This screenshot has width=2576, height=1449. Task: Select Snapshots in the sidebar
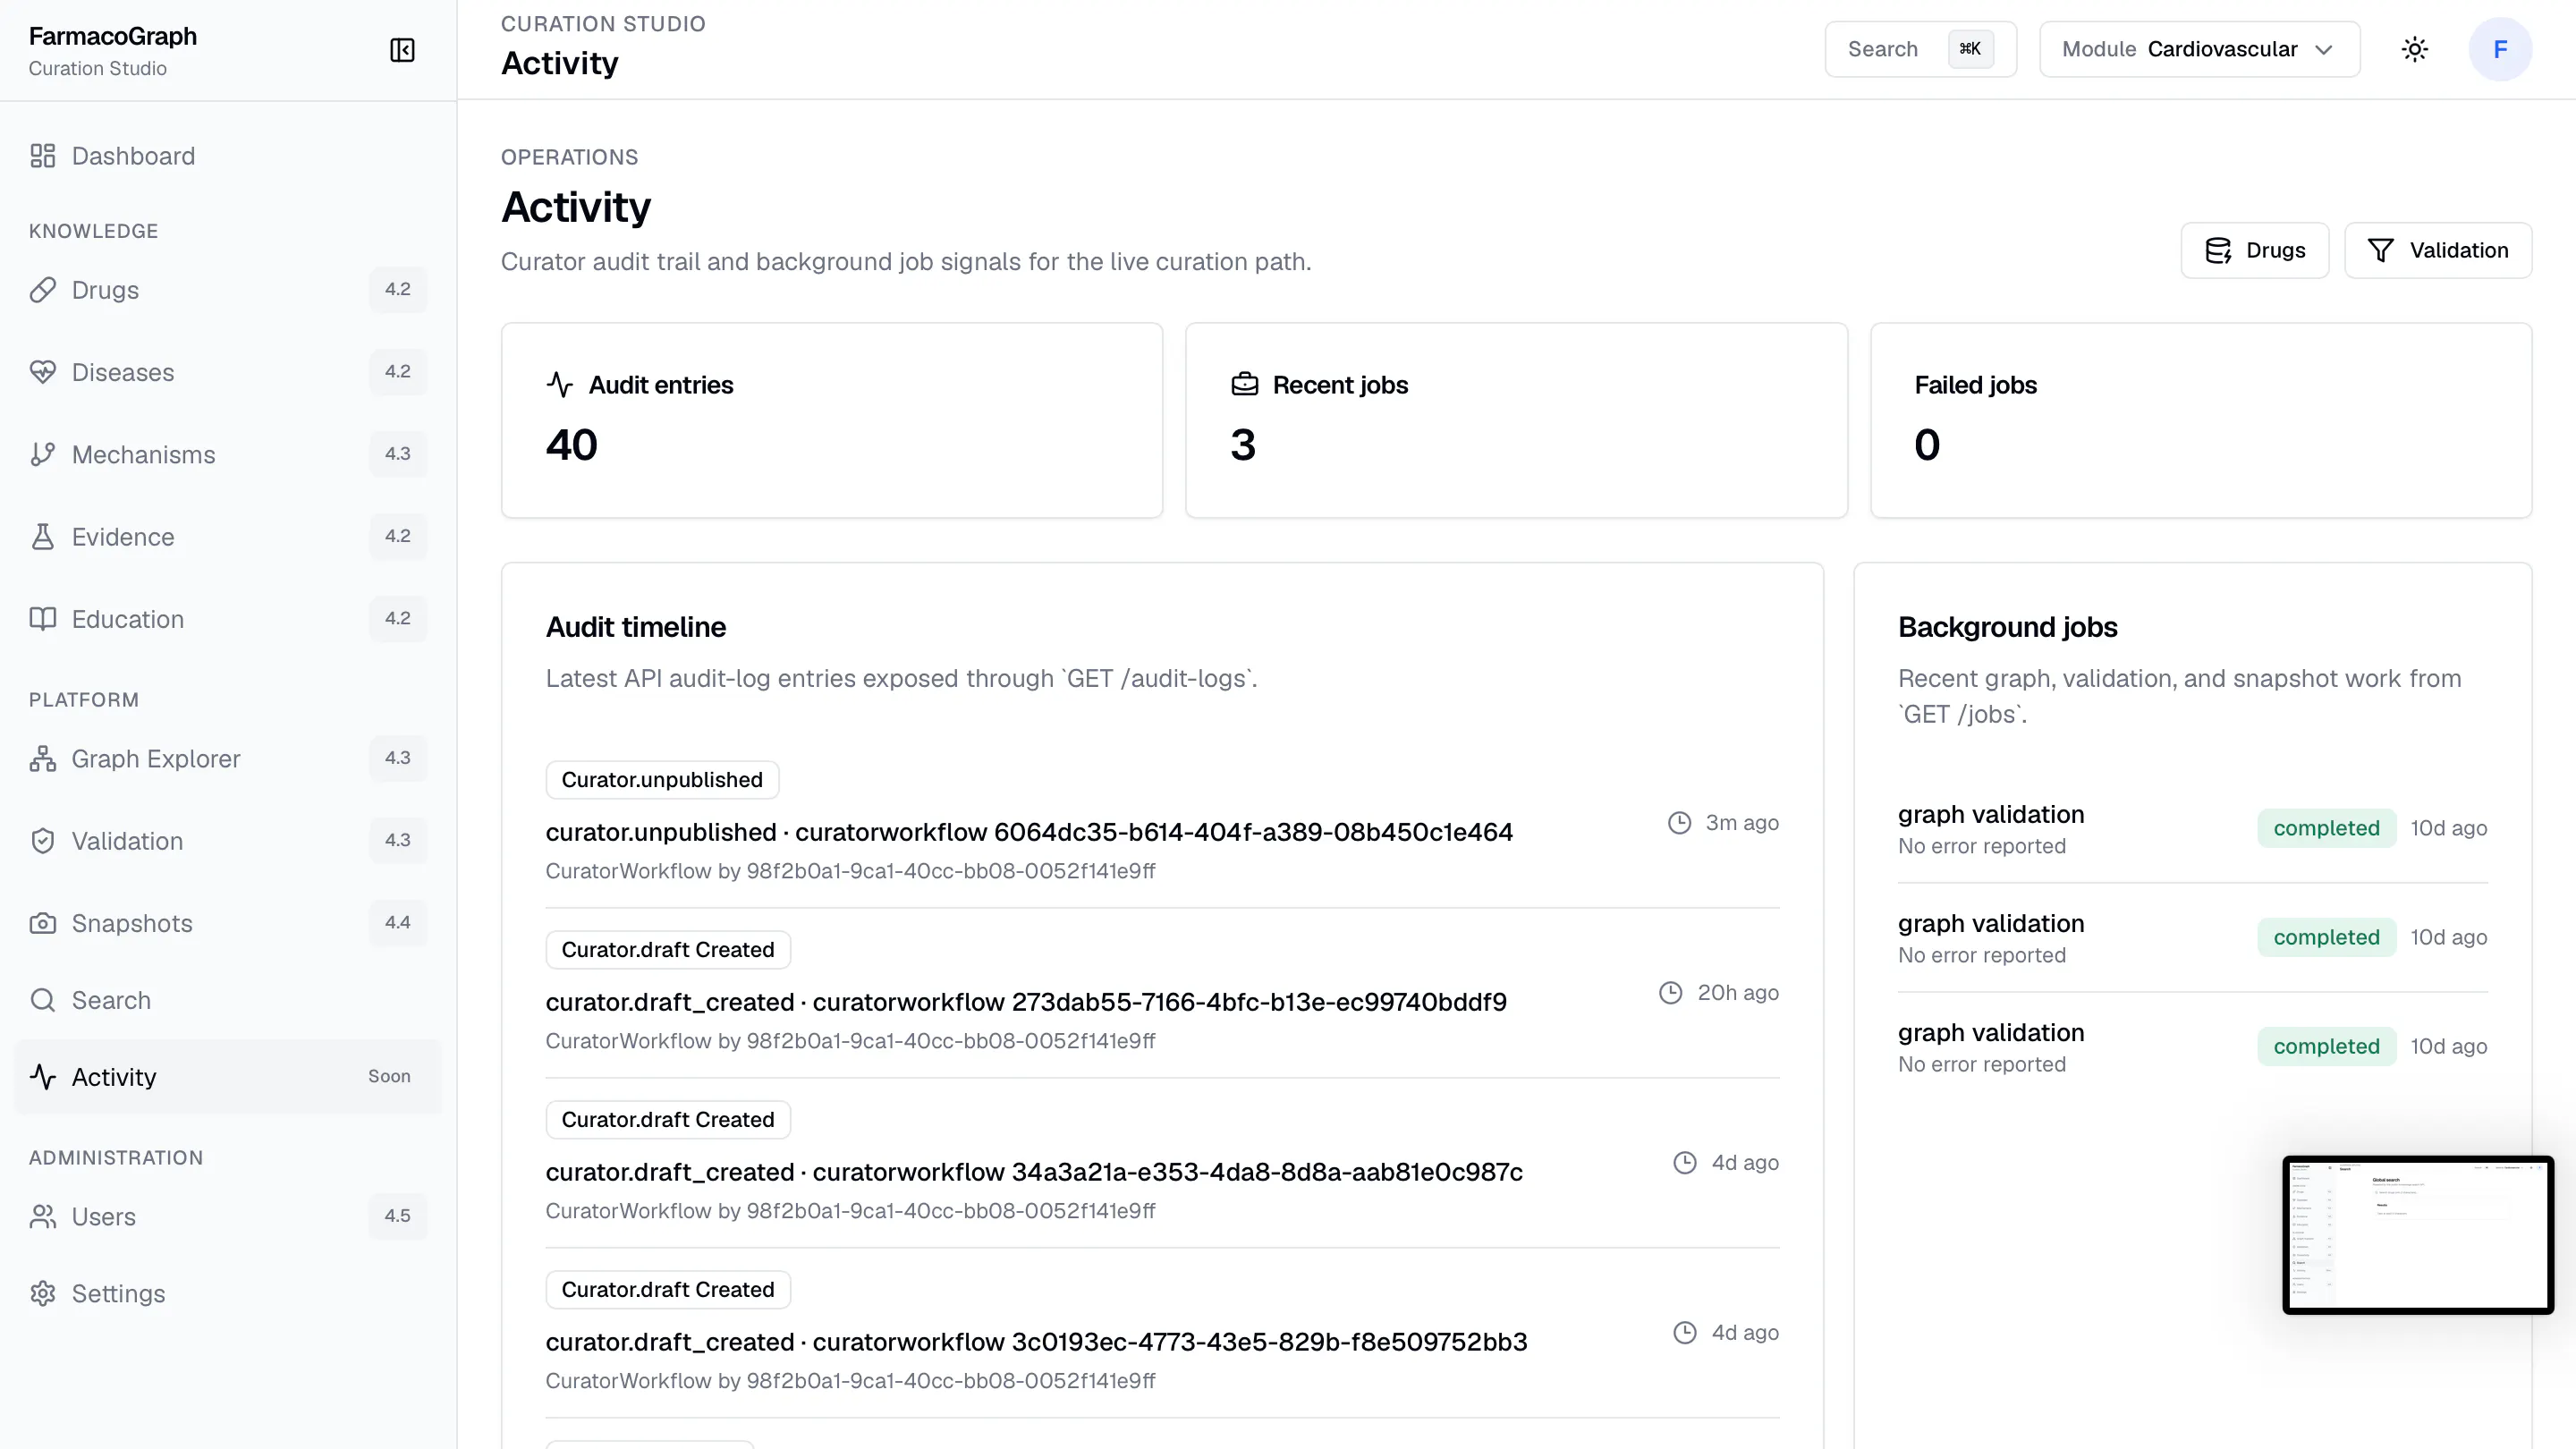[x=228, y=923]
